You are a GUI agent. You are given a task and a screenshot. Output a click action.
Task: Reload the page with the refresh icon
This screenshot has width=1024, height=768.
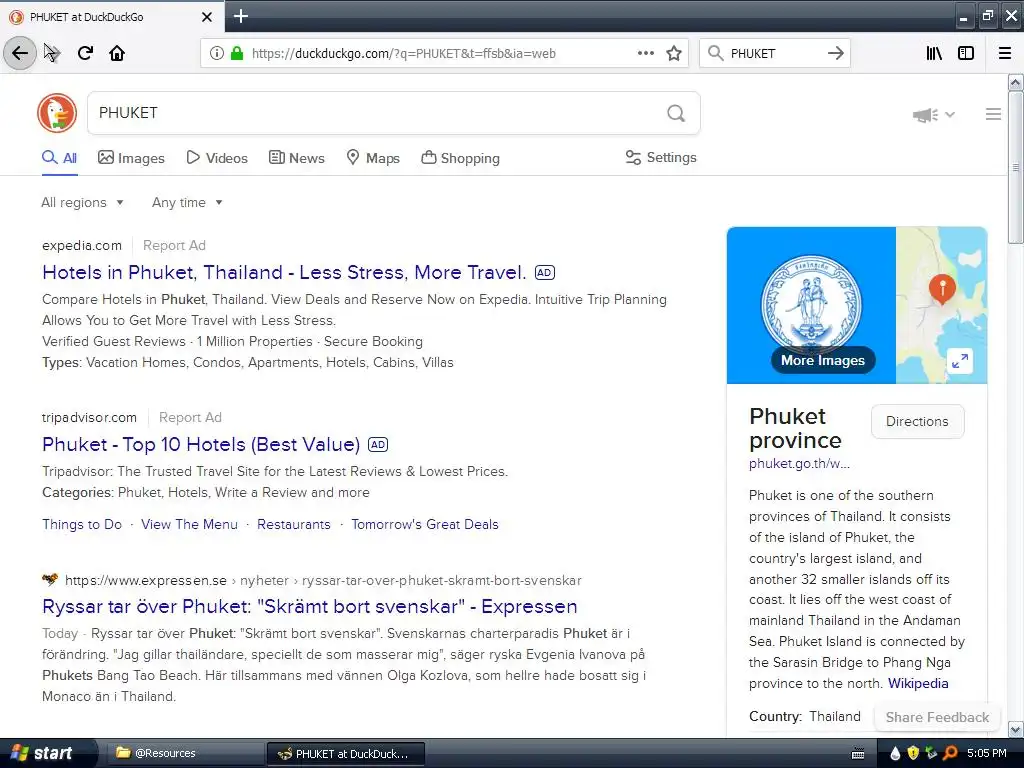coord(85,53)
